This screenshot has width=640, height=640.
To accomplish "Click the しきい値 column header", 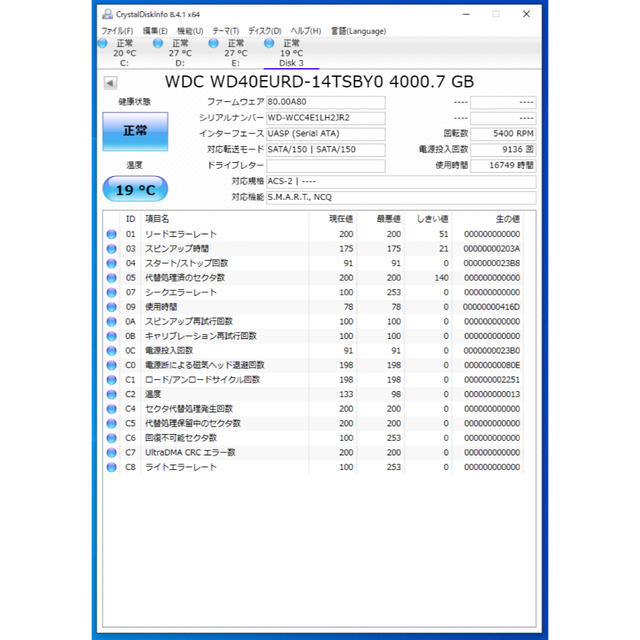I will tap(429, 219).
